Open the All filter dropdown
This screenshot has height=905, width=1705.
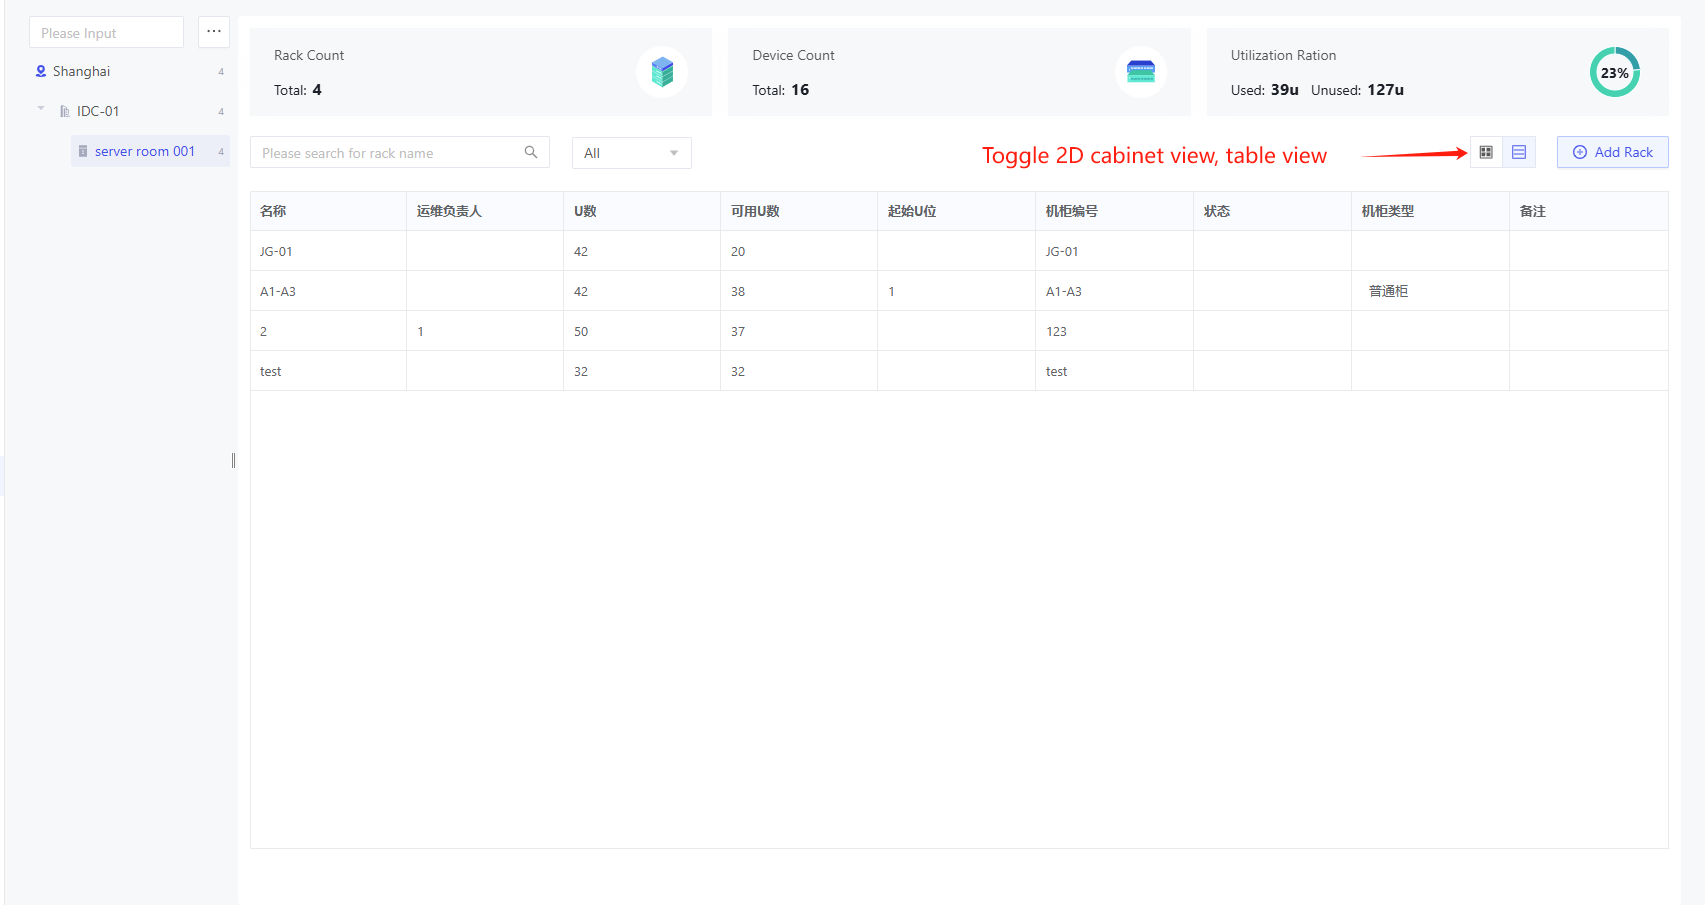pos(631,153)
